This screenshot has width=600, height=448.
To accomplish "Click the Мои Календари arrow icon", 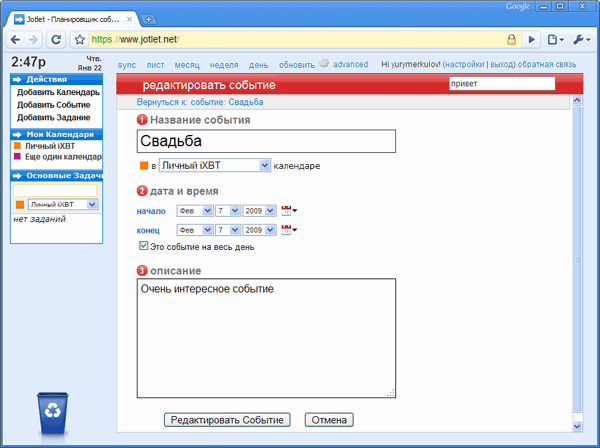I will click(x=17, y=135).
